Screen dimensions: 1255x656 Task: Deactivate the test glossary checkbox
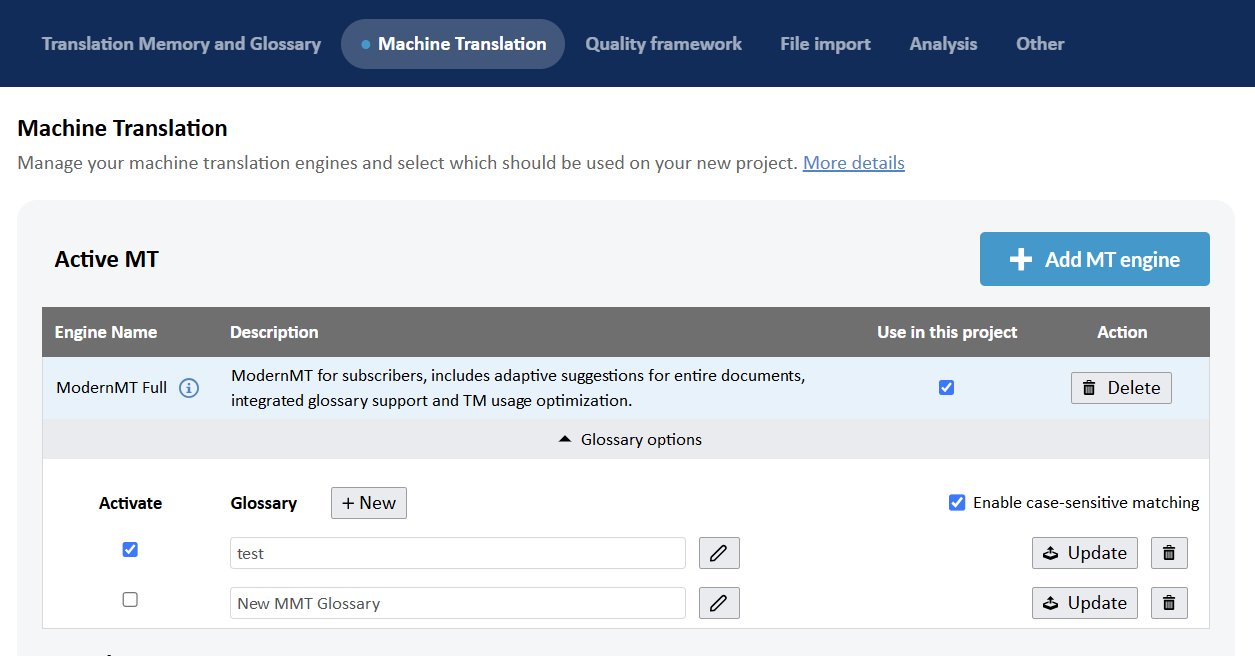pyautogui.click(x=130, y=550)
